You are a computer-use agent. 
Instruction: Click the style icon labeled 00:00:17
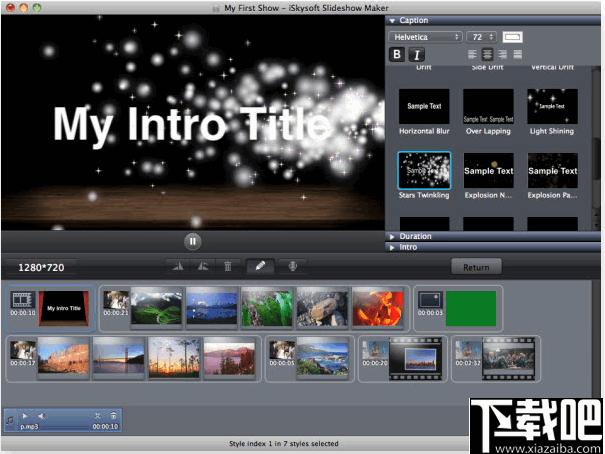coord(23,350)
